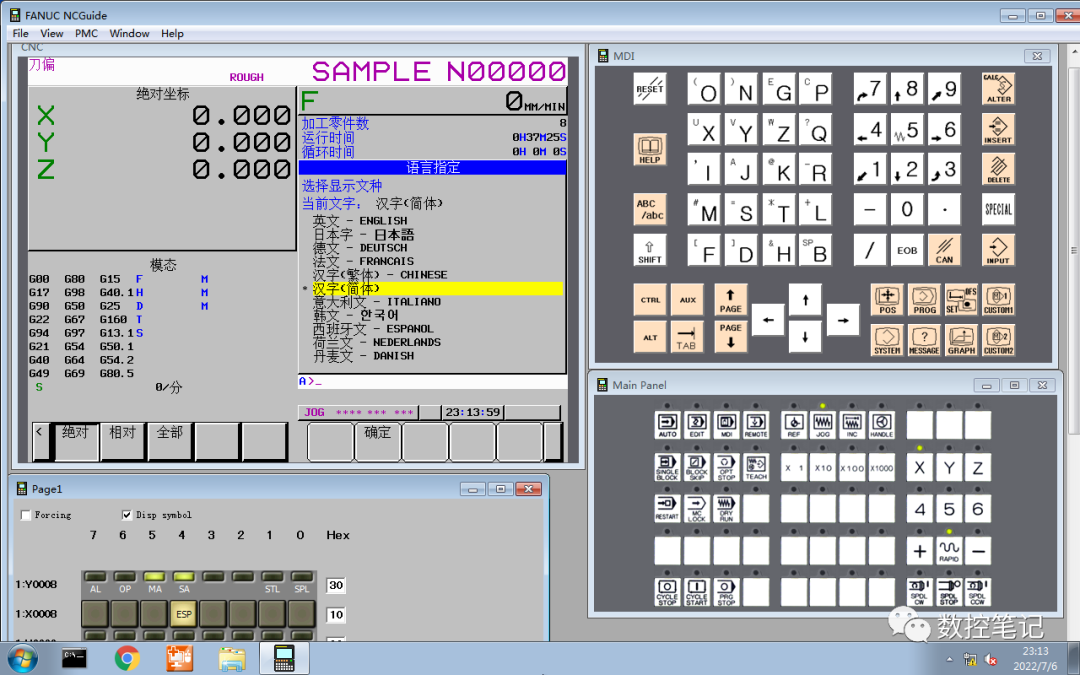
Task: Click the RESET key on MDI panel
Action: click(650, 89)
